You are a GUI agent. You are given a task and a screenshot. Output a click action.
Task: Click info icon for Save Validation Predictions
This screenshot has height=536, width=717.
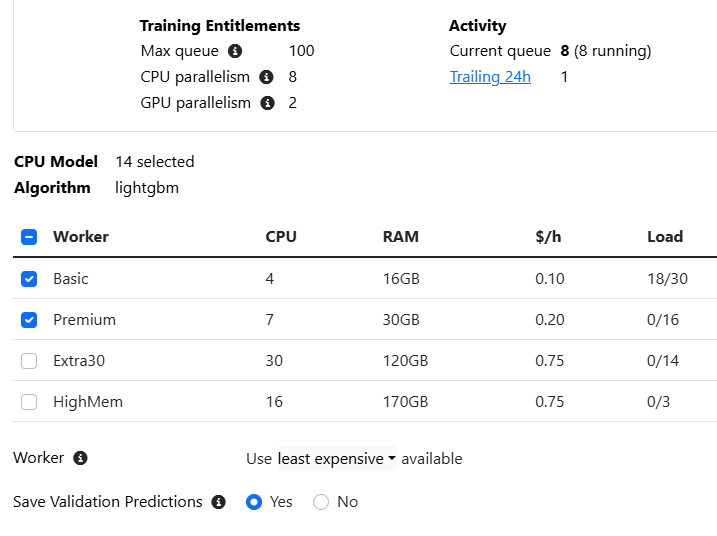click(219, 502)
